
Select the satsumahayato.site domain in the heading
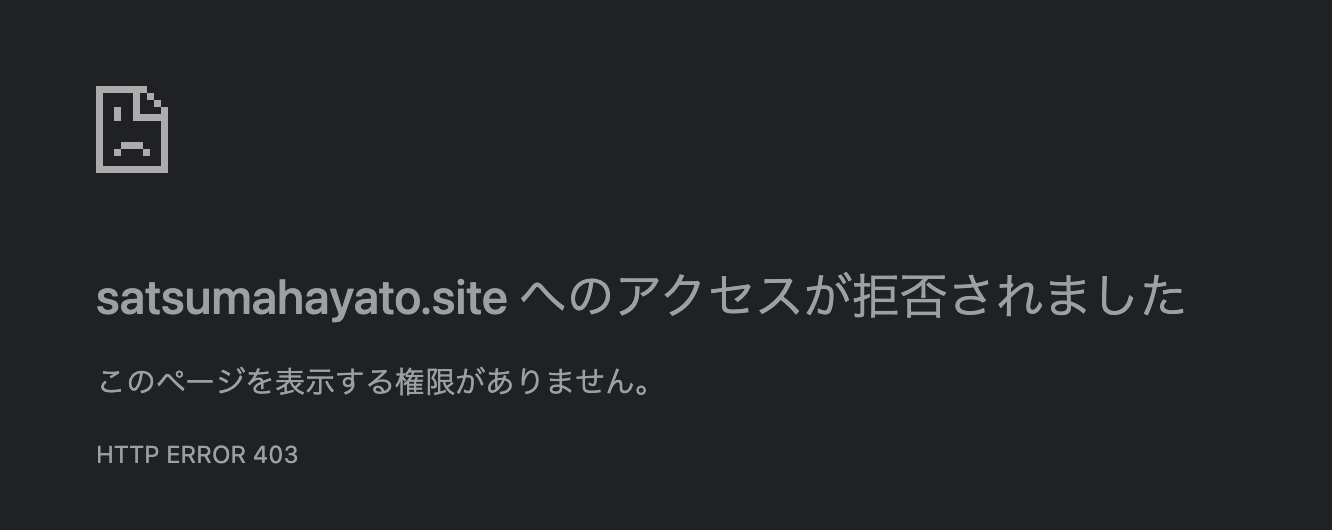pyautogui.click(x=302, y=298)
